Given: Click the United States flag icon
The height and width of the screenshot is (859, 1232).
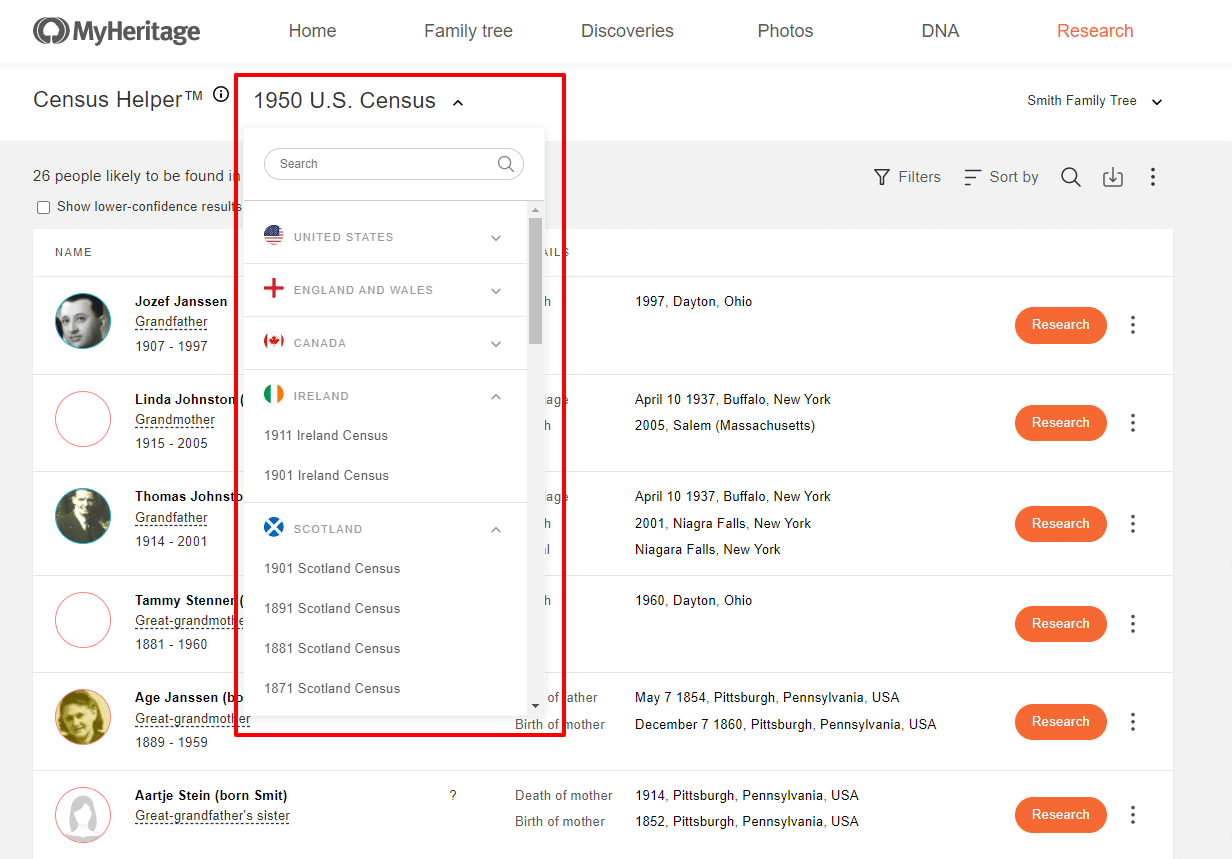Looking at the screenshot, I should (x=274, y=236).
